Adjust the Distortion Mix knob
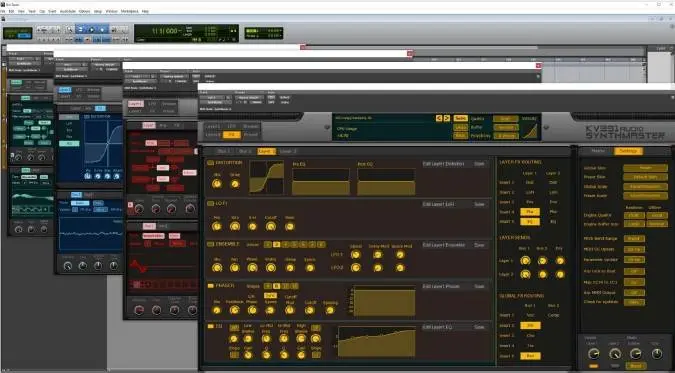The image size is (675, 373). [217, 184]
